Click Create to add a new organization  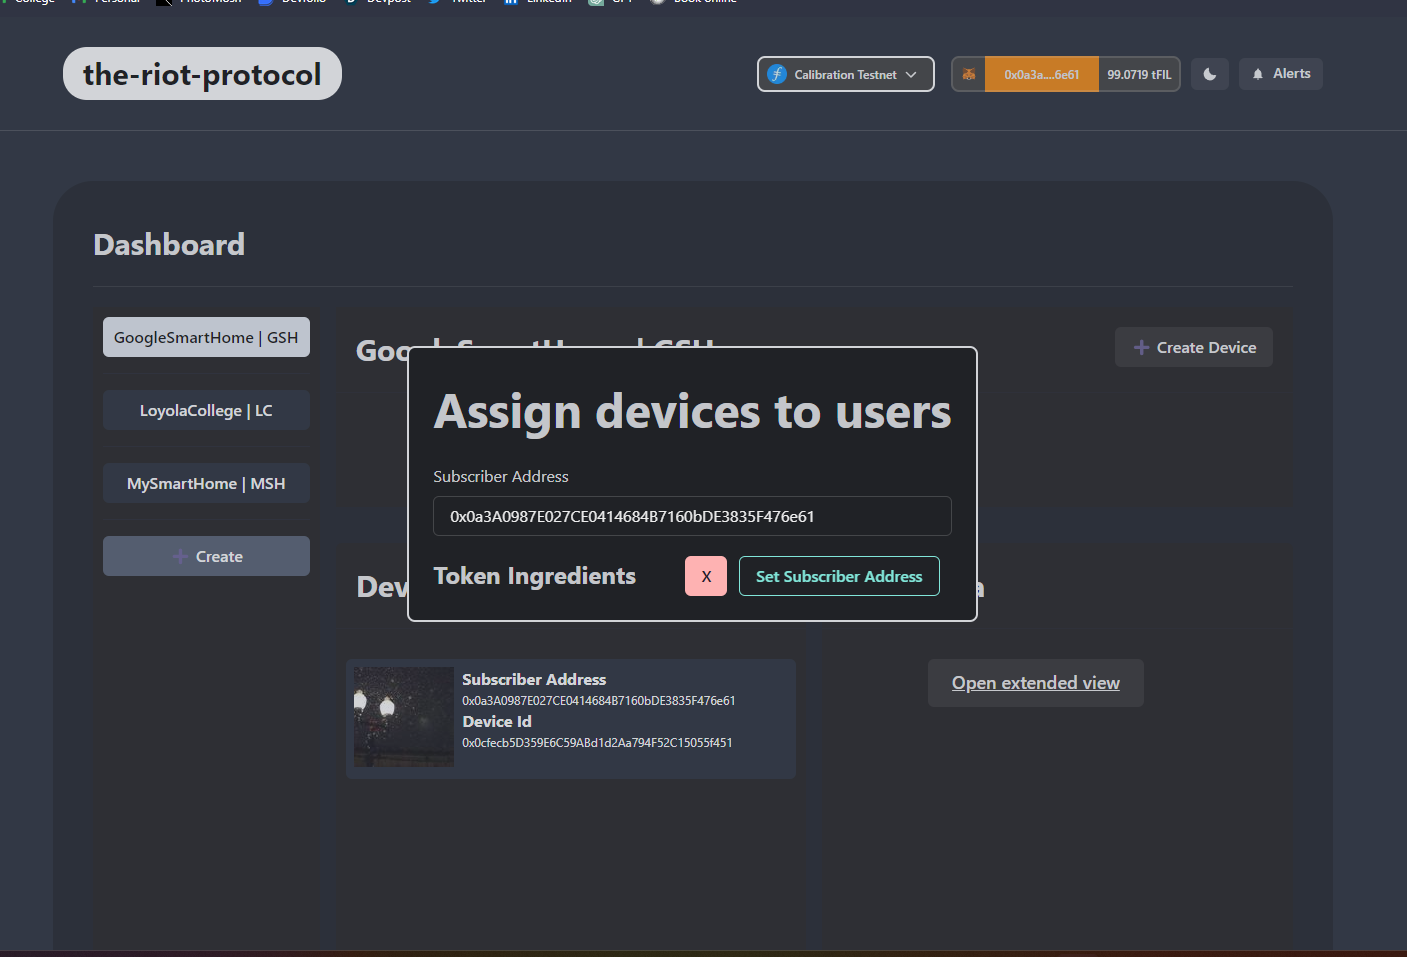click(206, 556)
